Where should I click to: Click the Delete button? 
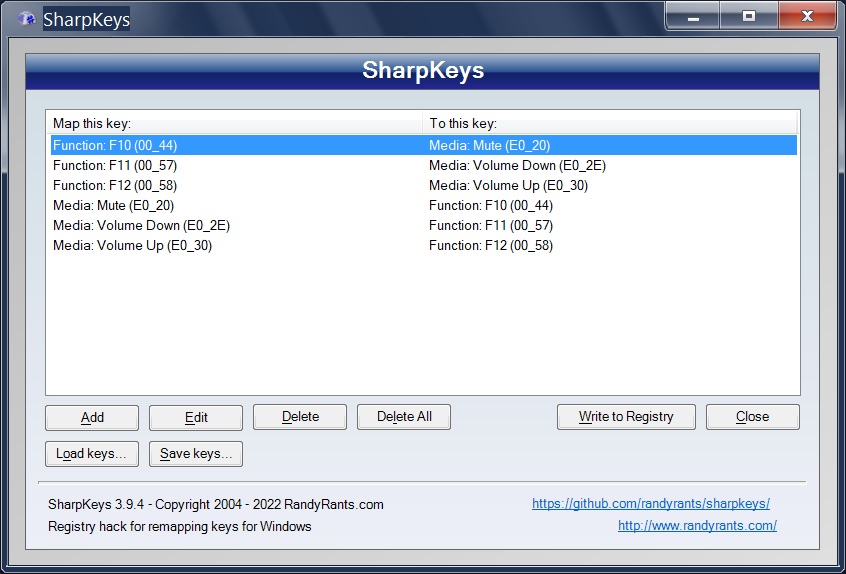point(300,417)
